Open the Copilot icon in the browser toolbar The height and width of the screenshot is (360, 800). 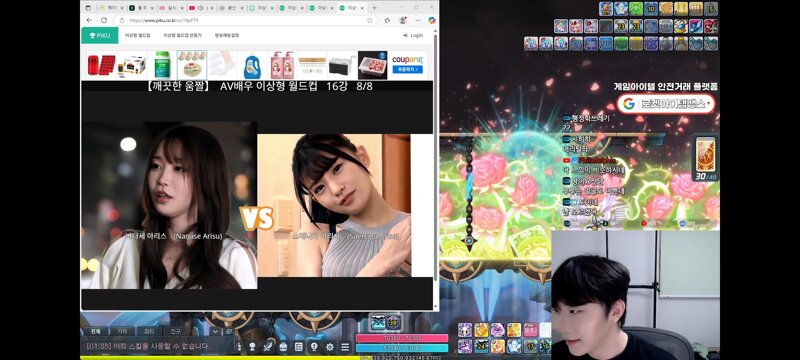pos(432,20)
